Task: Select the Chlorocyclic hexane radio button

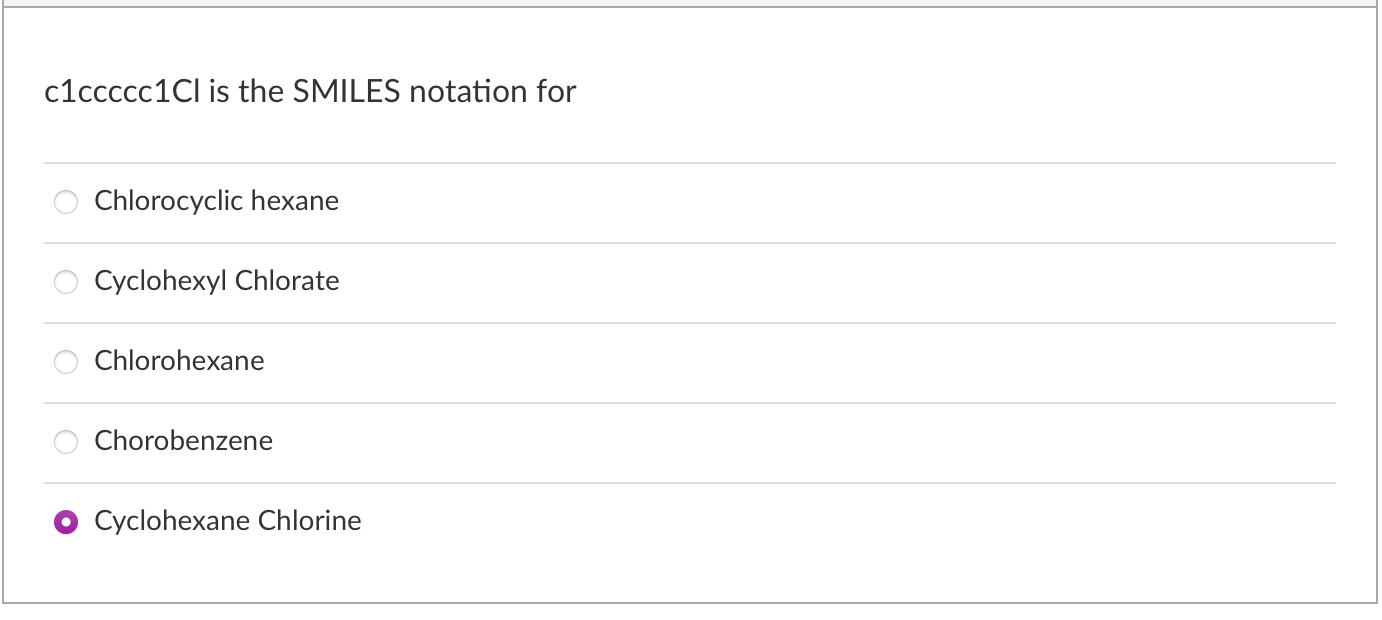Action: coord(66,202)
